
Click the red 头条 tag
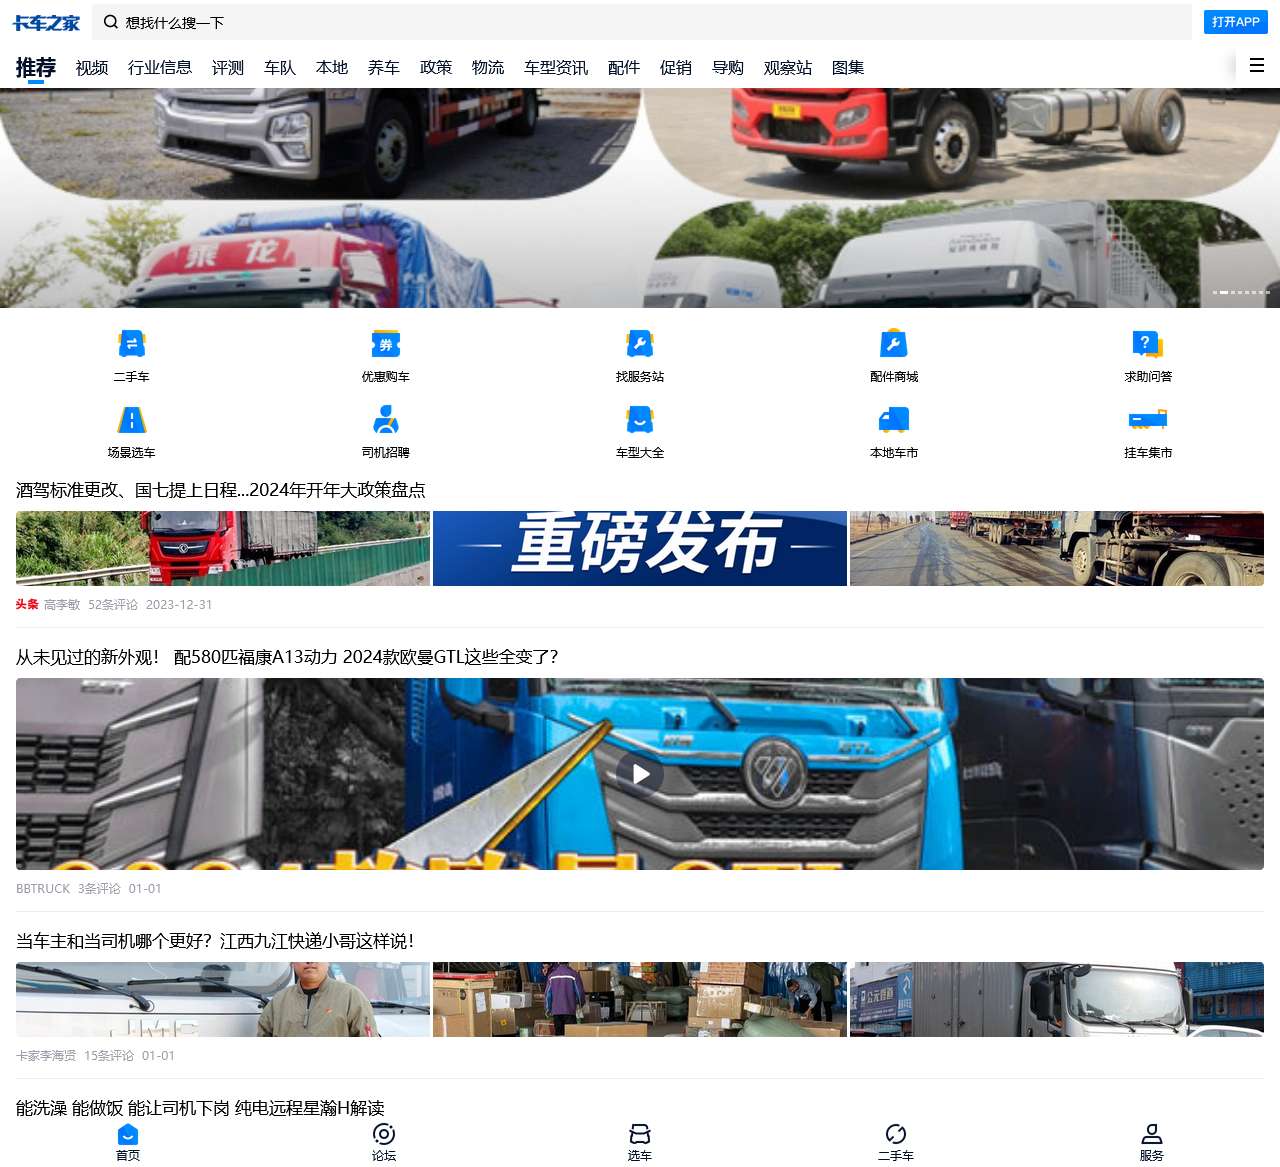click(x=27, y=605)
